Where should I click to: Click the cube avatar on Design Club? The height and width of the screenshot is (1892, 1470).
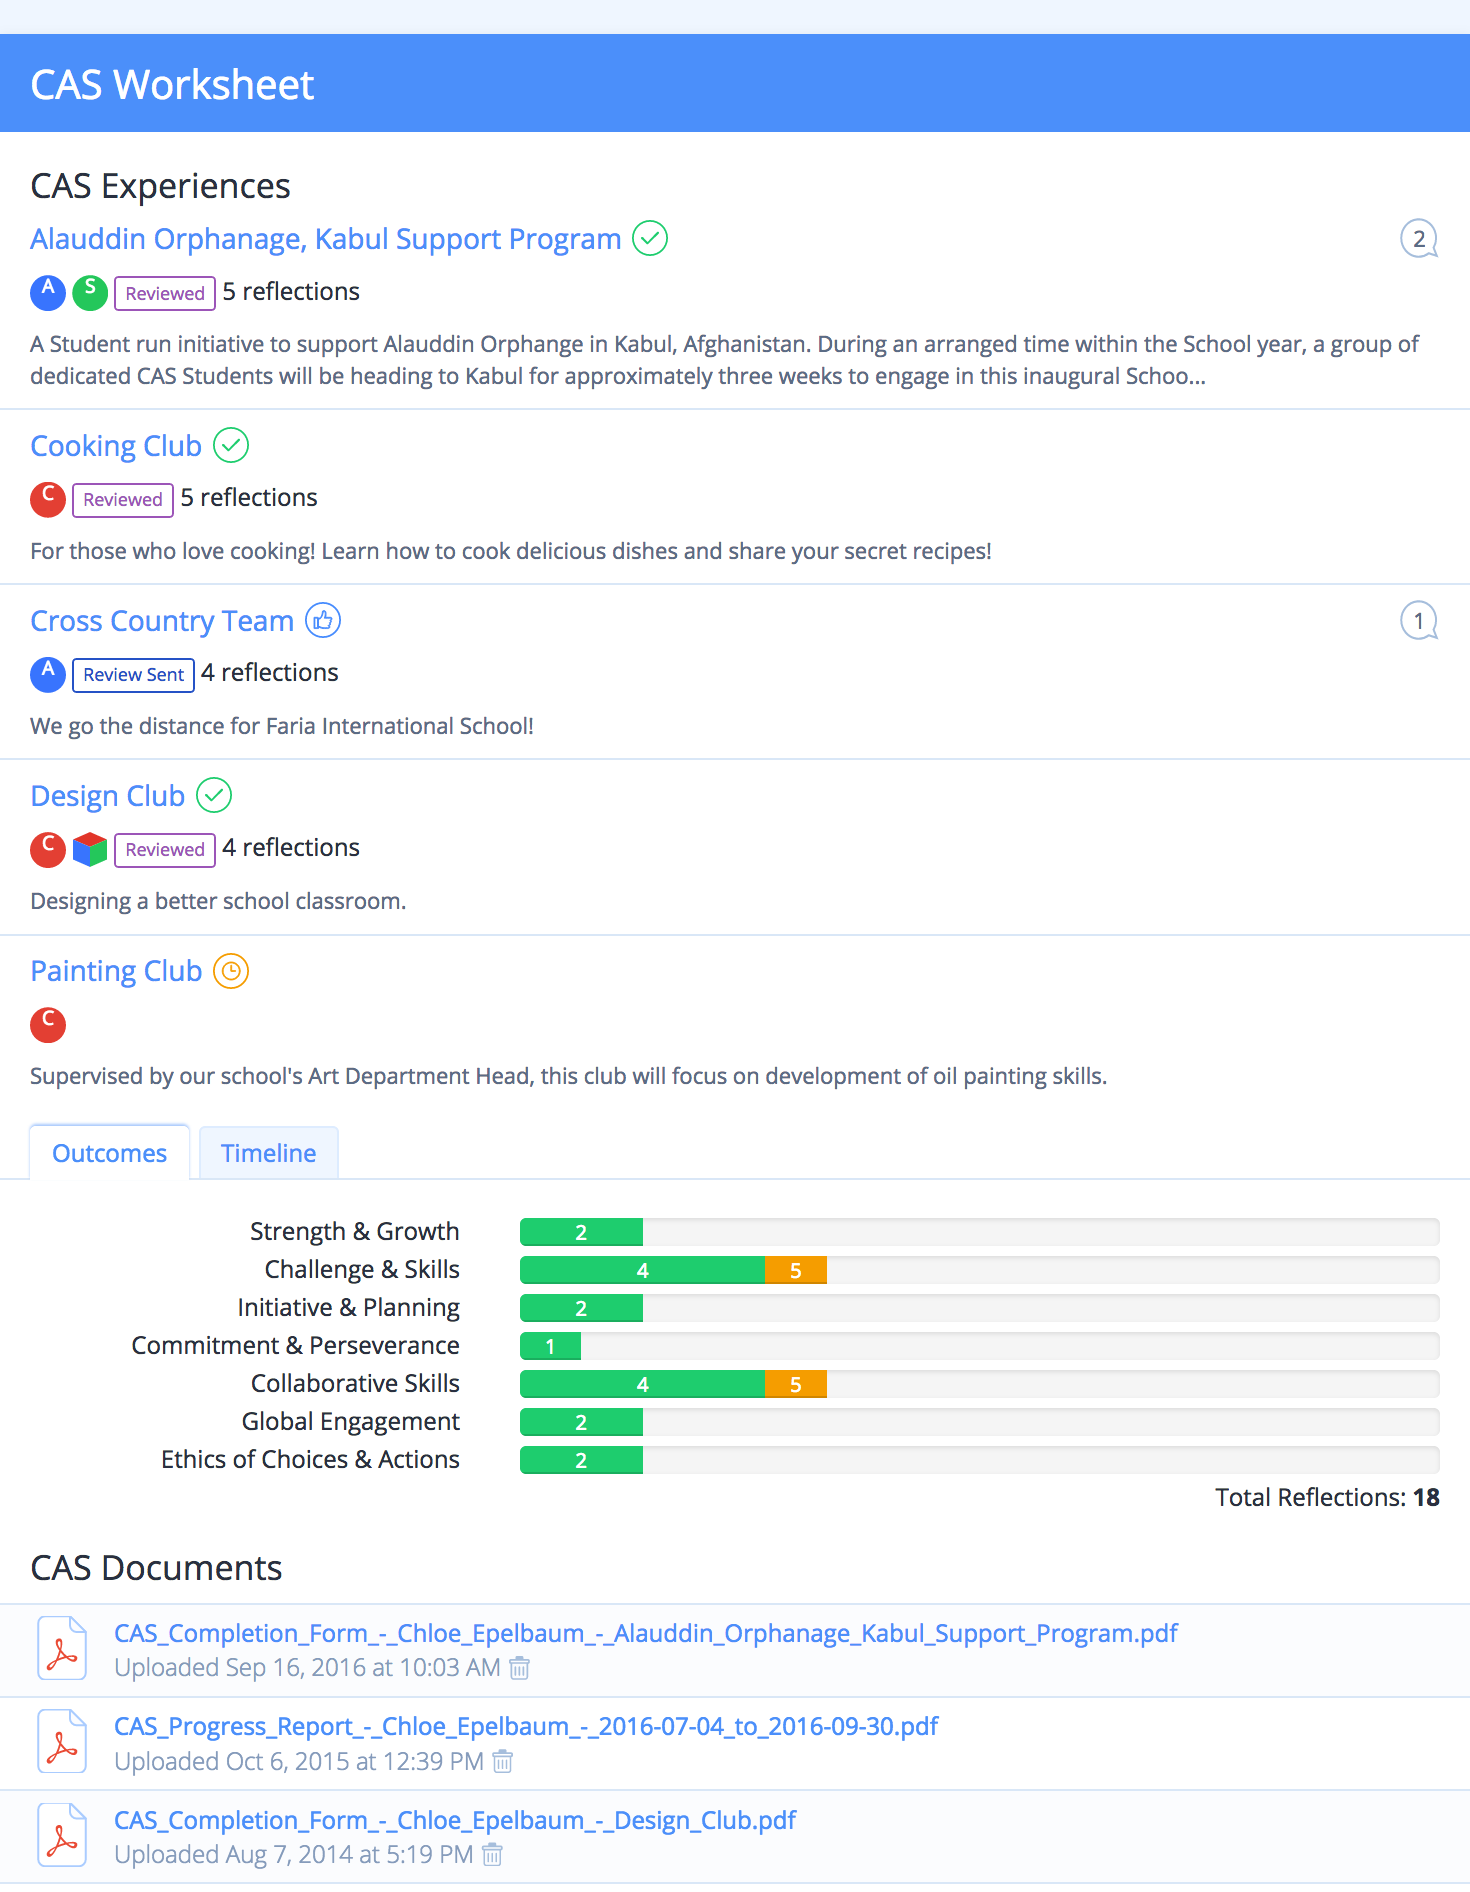[90, 849]
